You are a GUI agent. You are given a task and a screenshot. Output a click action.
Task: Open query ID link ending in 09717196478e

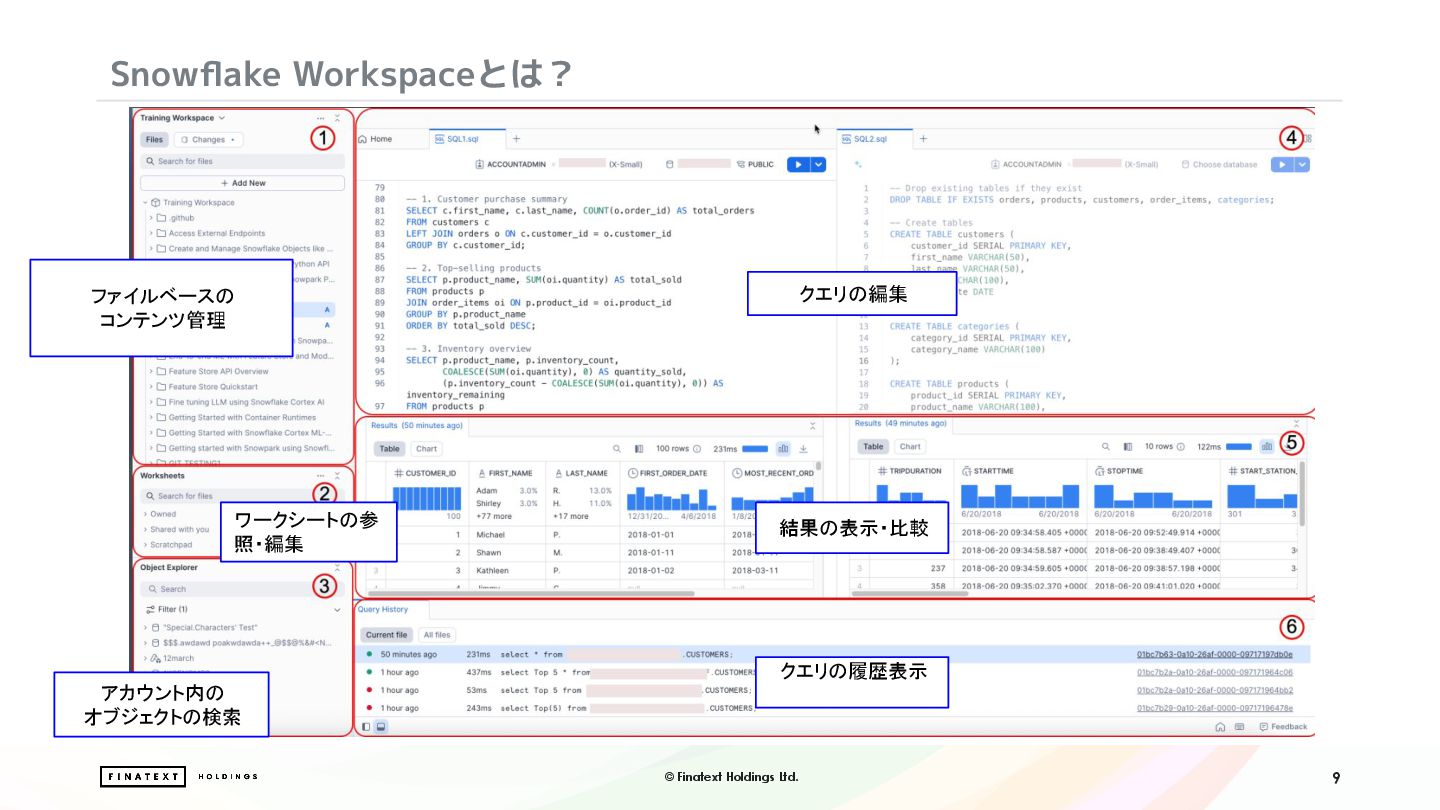click(1215, 708)
